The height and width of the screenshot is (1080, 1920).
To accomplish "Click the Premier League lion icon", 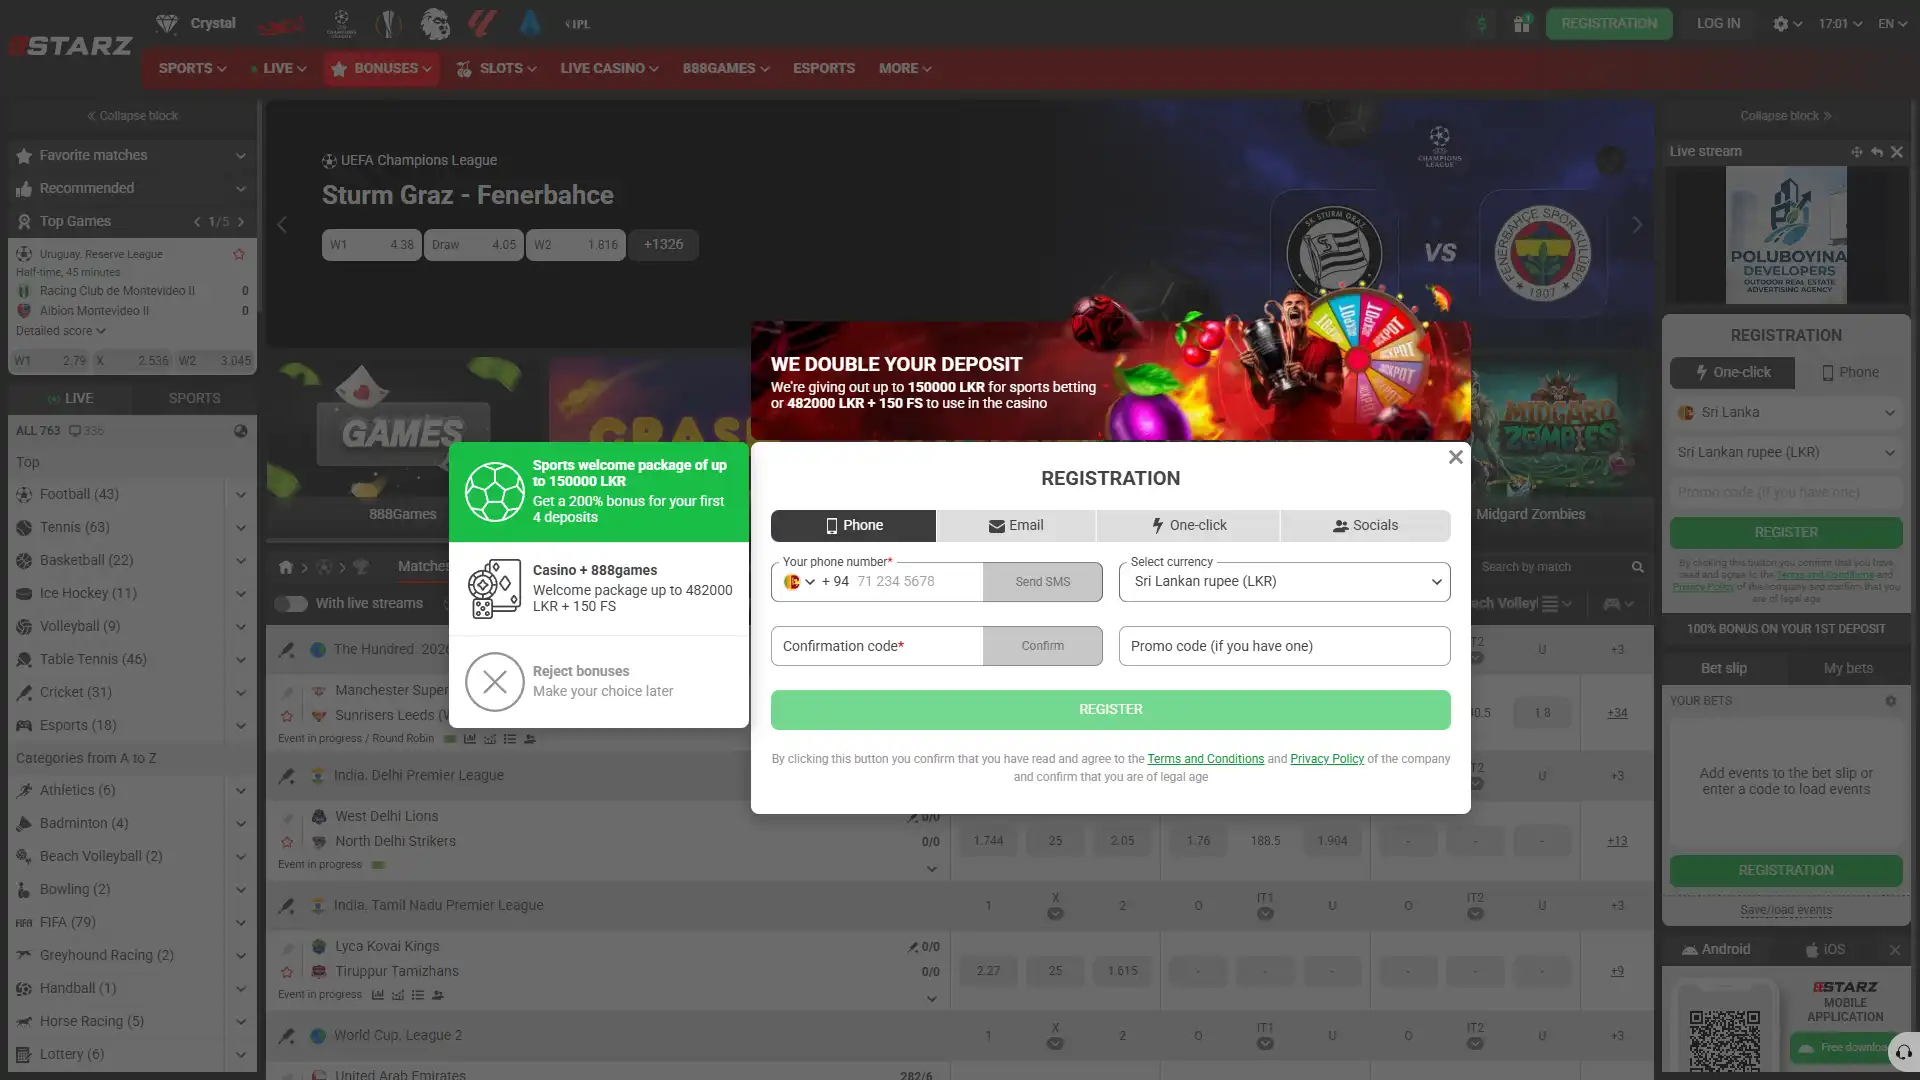I will tap(435, 24).
